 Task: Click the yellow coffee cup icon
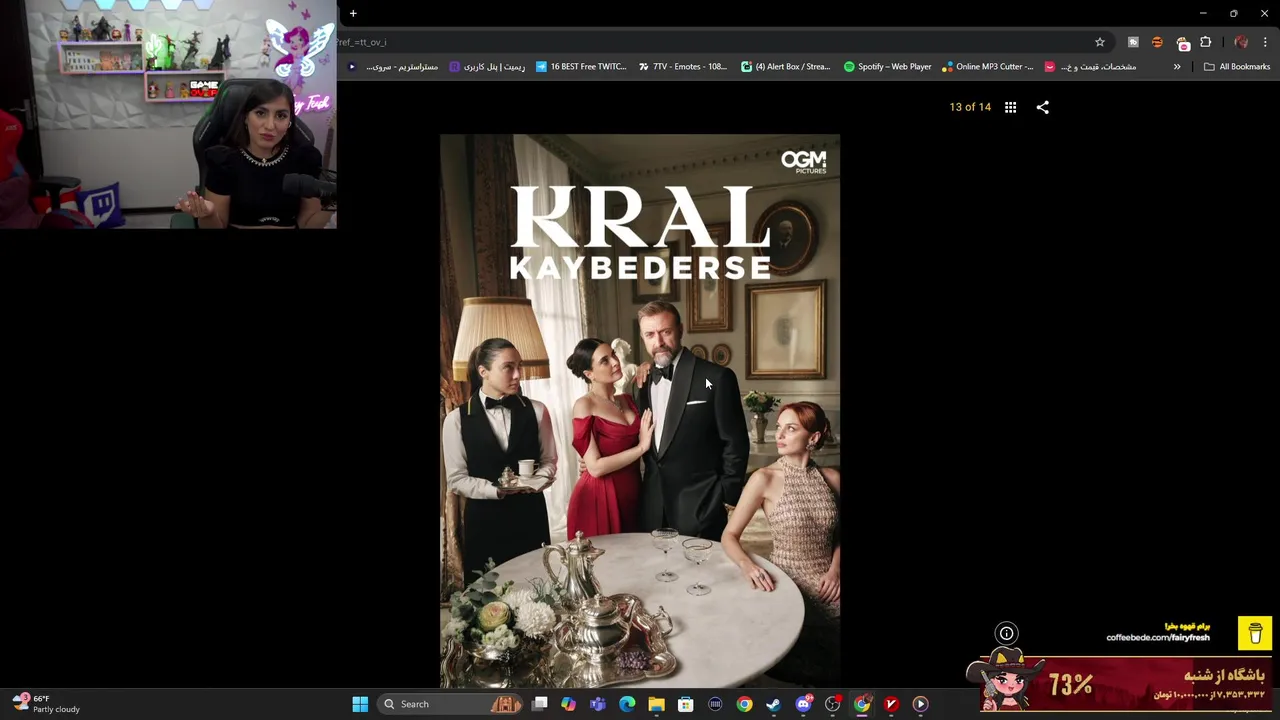[1255, 633]
